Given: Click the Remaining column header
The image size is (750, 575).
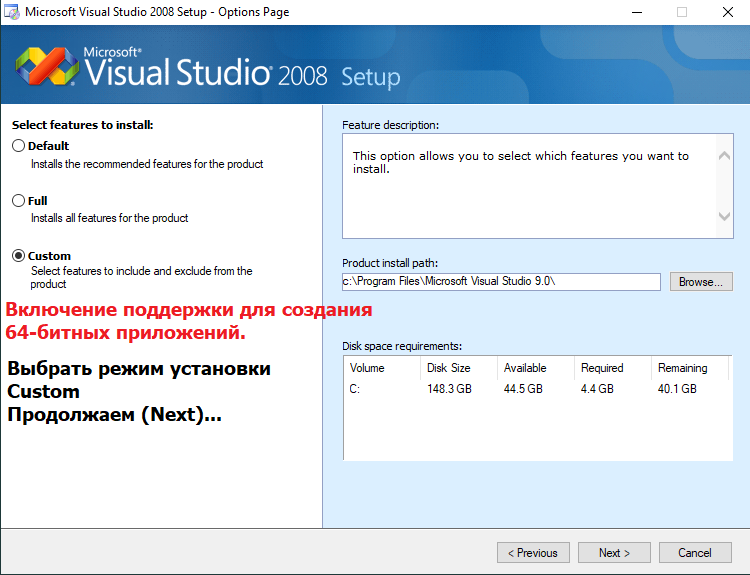Looking at the screenshot, I should [690, 368].
